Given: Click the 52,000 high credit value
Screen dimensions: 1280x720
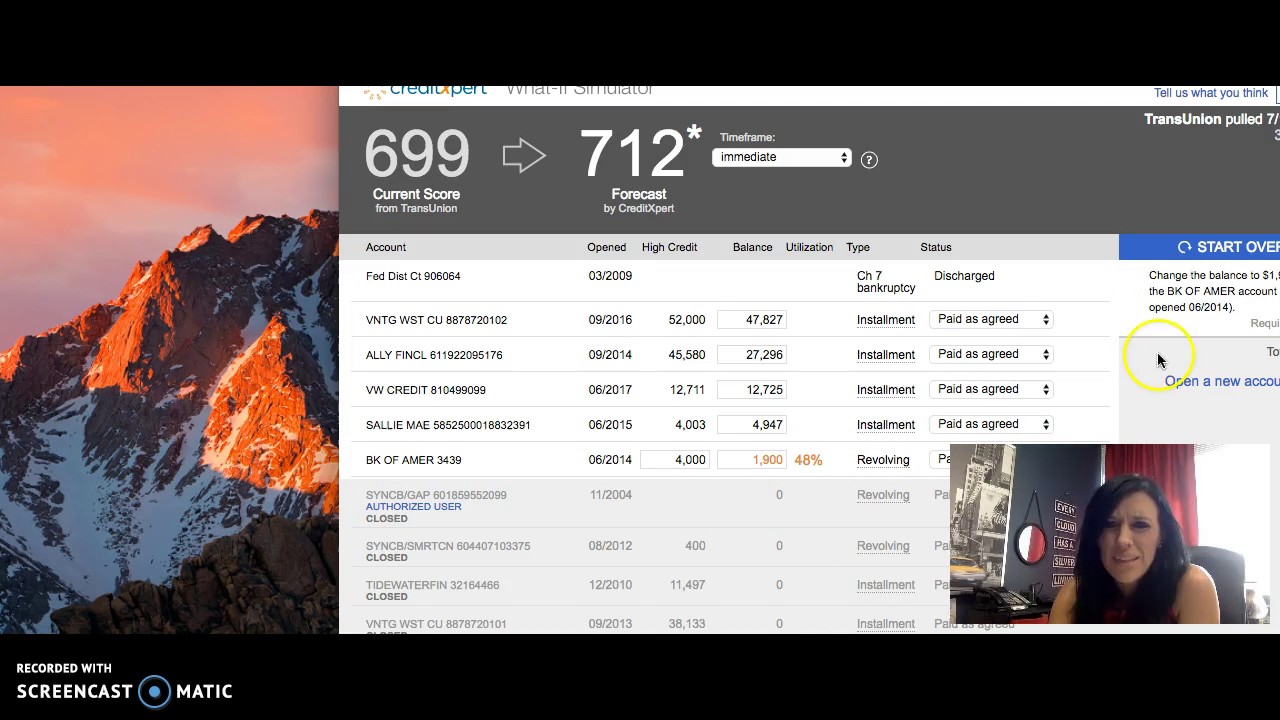Looking at the screenshot, I should click(687, 320).
